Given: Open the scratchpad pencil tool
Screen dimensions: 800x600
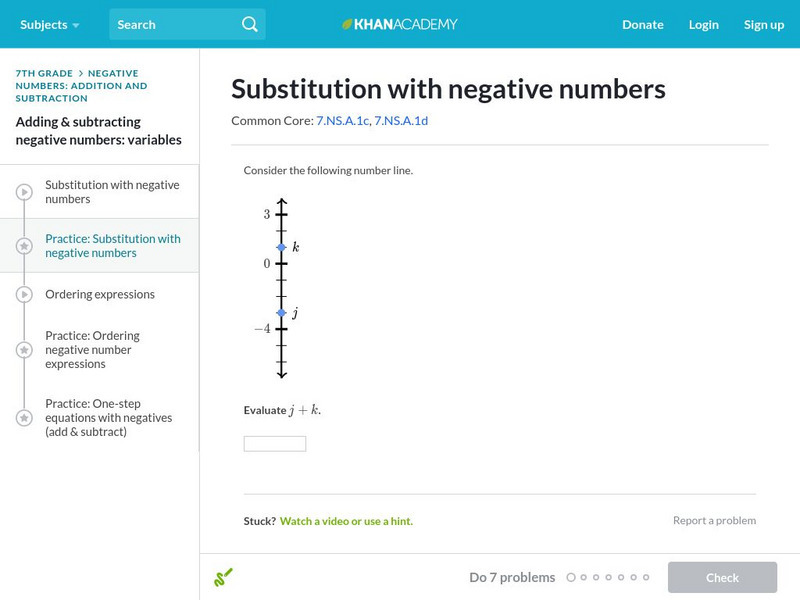Looking at the screenshot, I should pyautogui.click(x=223, y=577).
